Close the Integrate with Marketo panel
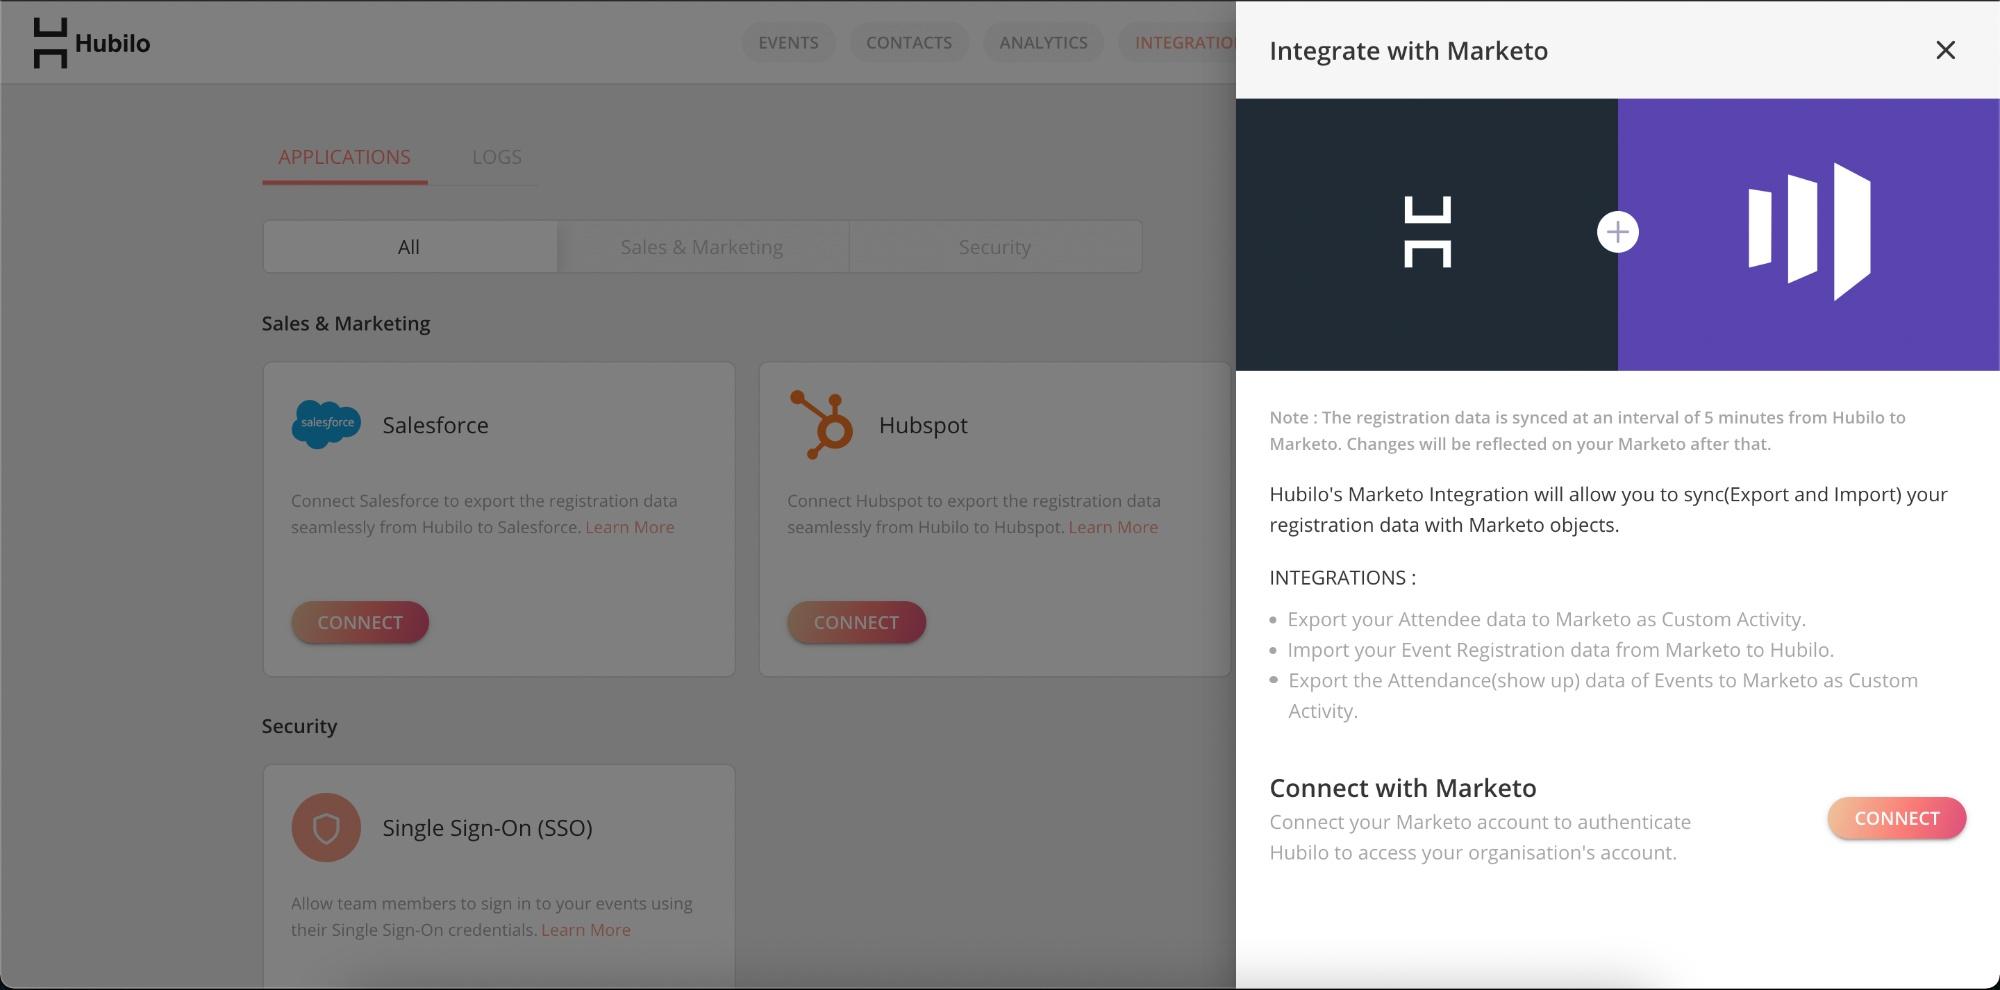This screenshot has height=990, width=2000. pos(1945,50)
